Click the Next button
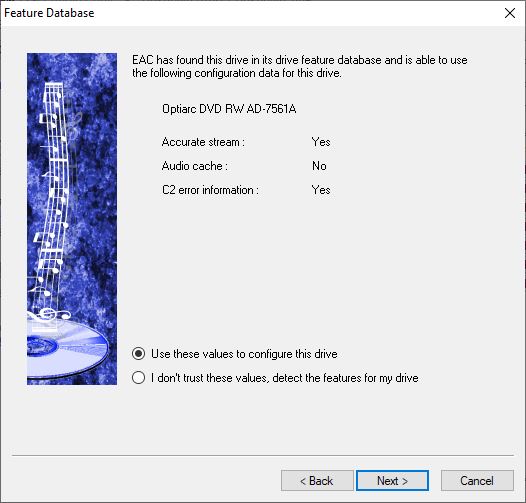This screenshot has width=526, height=503. pos(392,481)
